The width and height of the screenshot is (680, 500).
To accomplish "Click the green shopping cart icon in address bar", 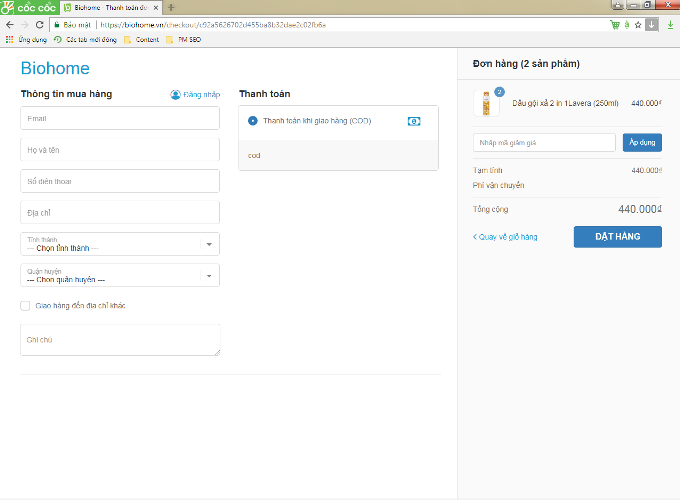I will 615,24.
